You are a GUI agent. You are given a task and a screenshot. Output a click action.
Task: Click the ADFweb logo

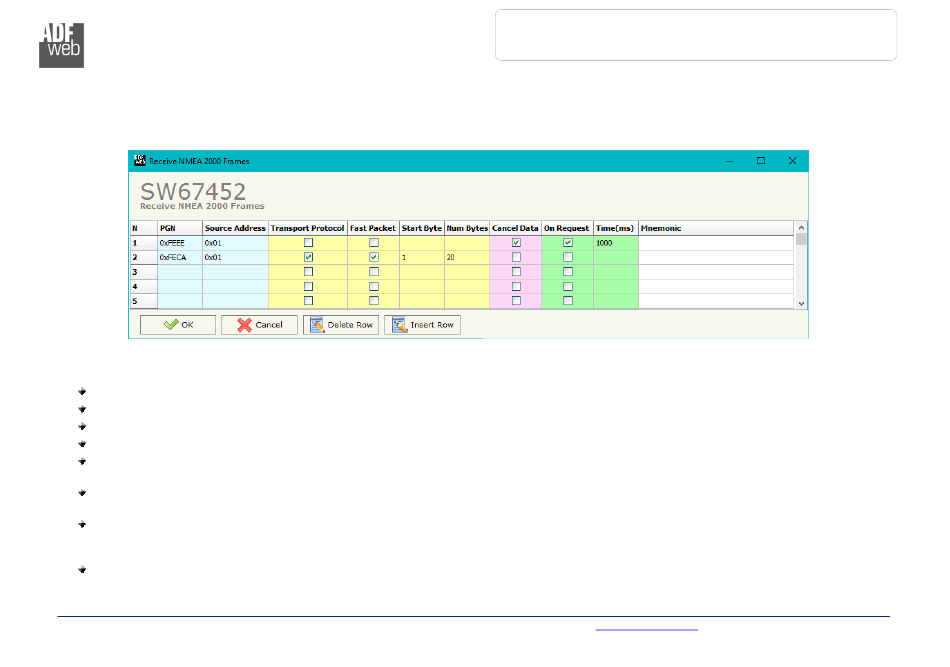[61, 43]
